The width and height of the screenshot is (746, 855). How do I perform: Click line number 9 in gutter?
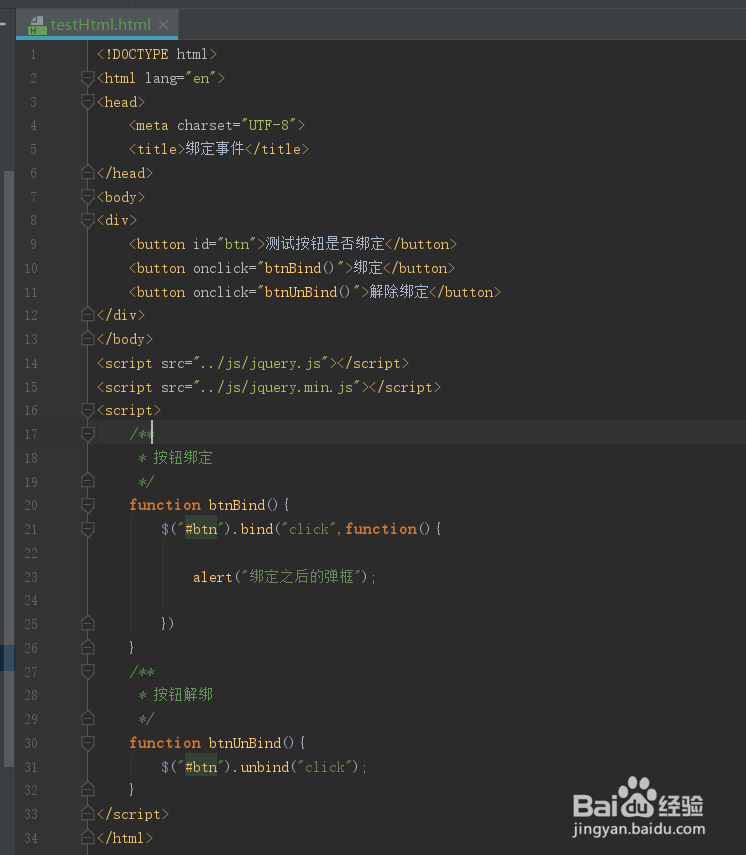(x=33, y=244)
